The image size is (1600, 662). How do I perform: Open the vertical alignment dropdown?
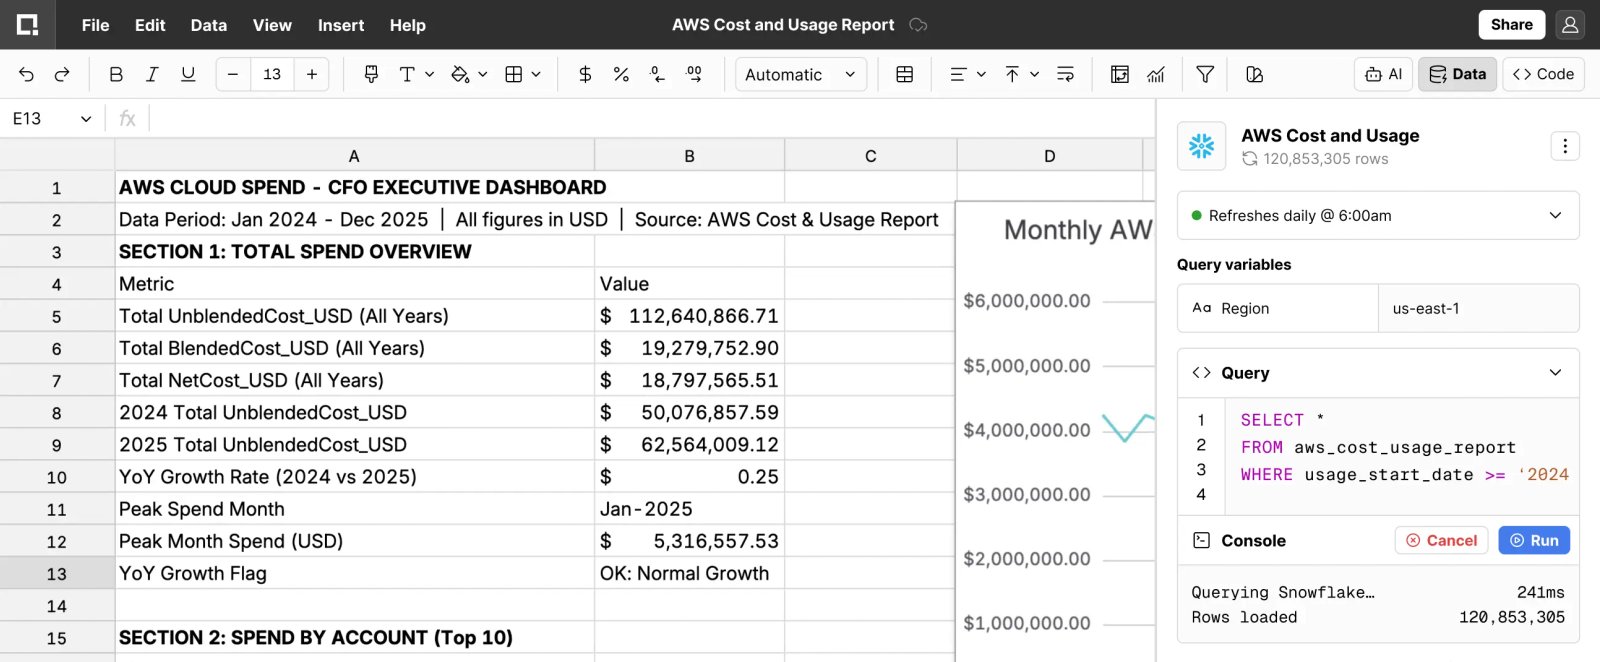(x=1022, y=74)
